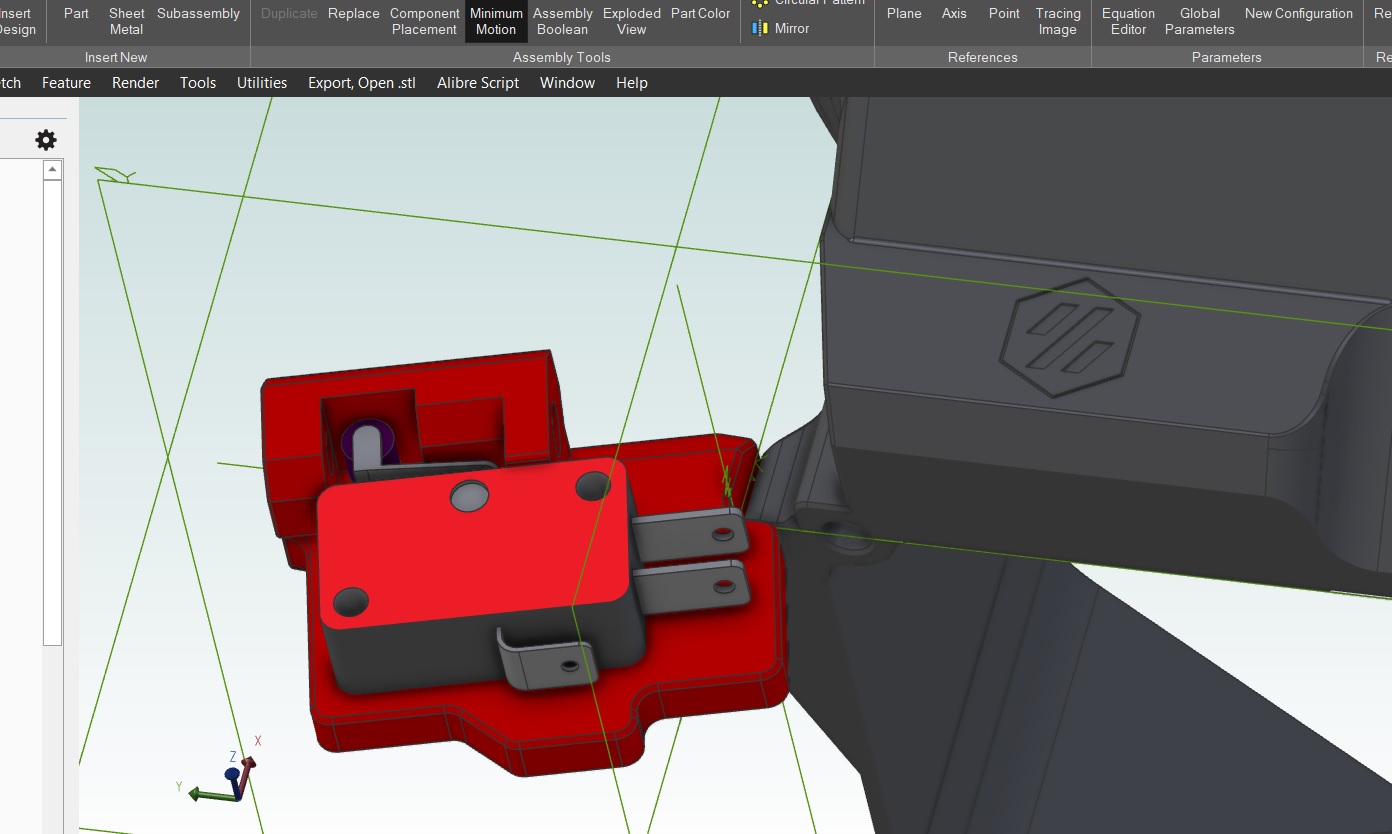Viewport: 1392px width, 834px height.
Task: Click the panel scrollbar up arrow
Action: tap(53, 170)
